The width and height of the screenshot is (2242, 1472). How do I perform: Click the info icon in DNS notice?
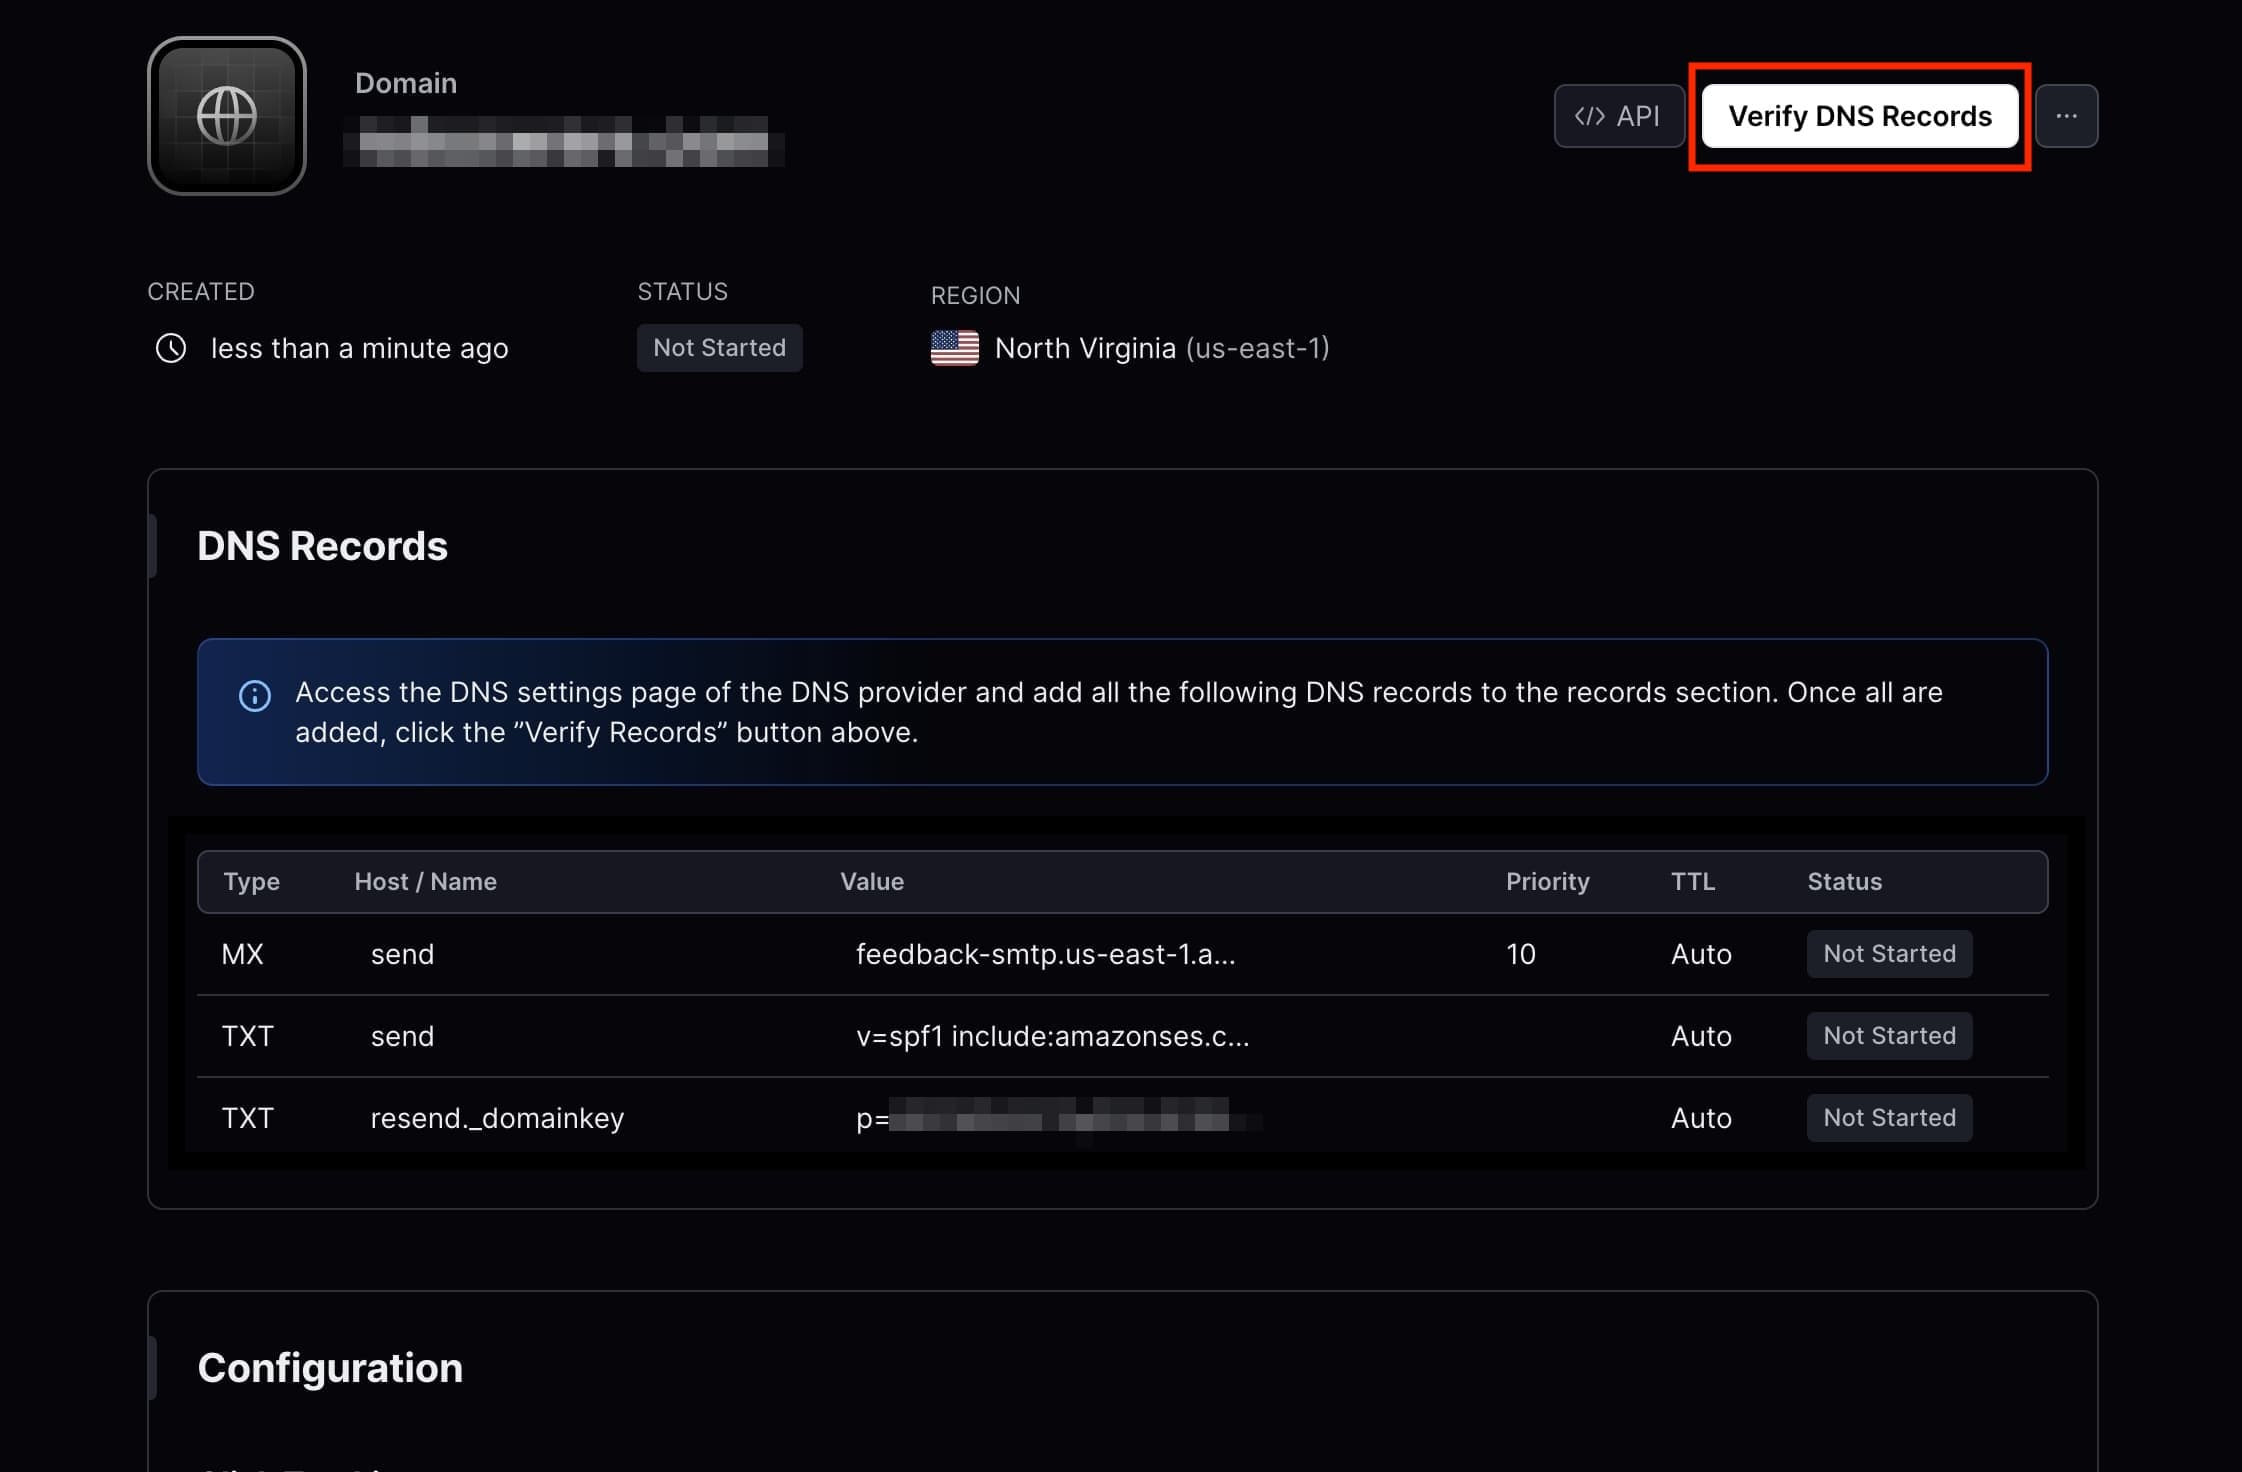click(x=255, y=696)
